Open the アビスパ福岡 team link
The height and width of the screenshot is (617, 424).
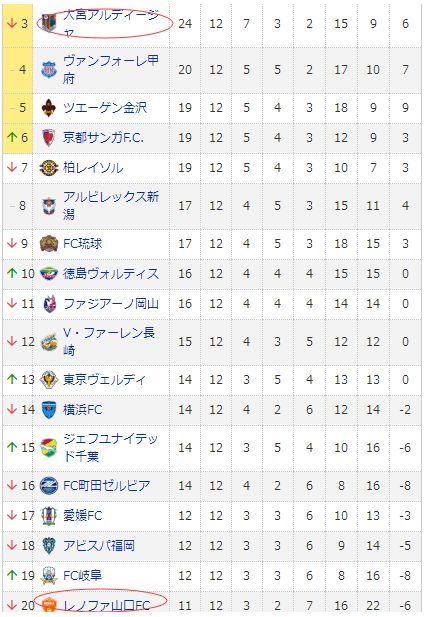[x=99, y=546]
